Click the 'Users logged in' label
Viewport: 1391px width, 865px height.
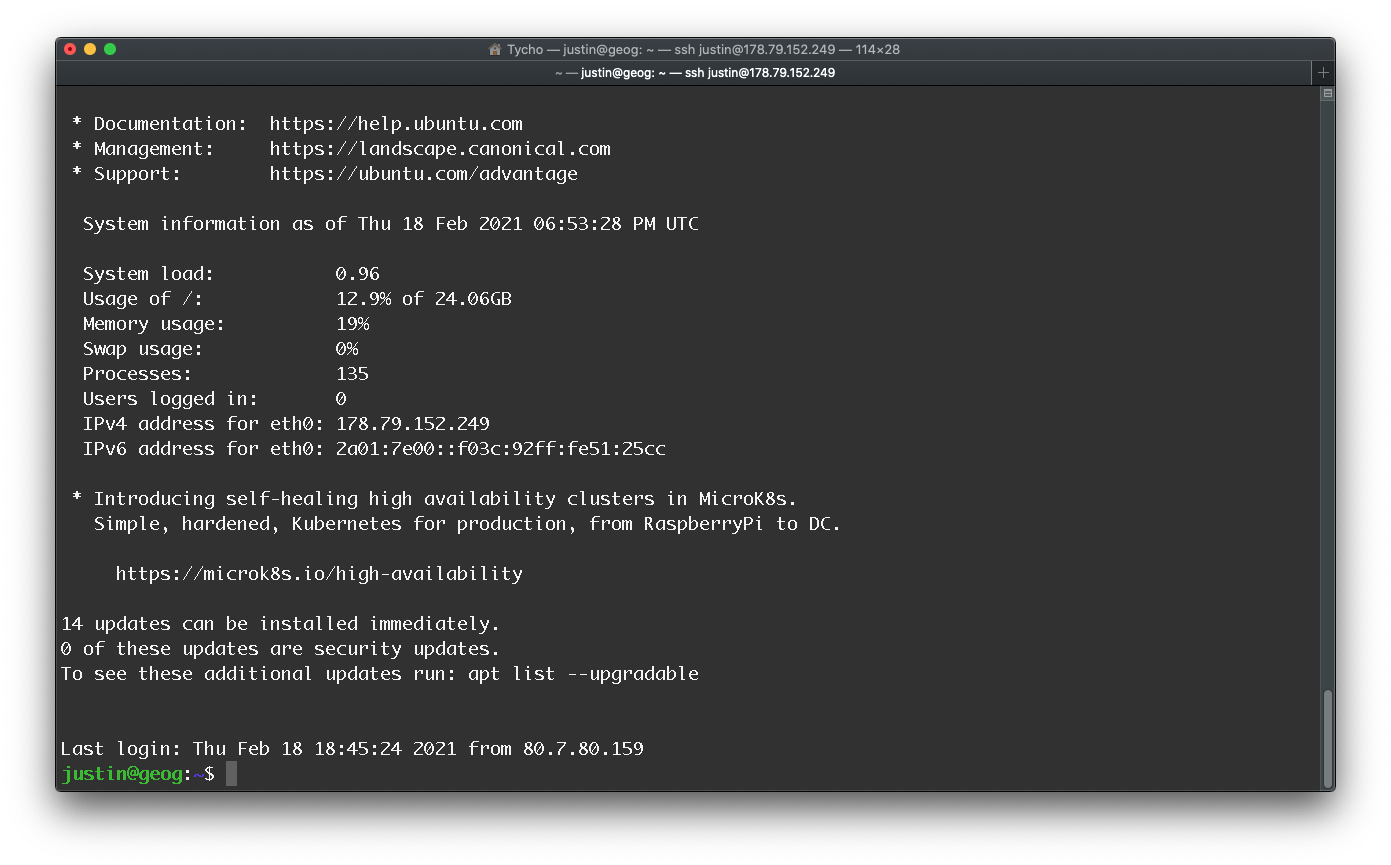170,399
